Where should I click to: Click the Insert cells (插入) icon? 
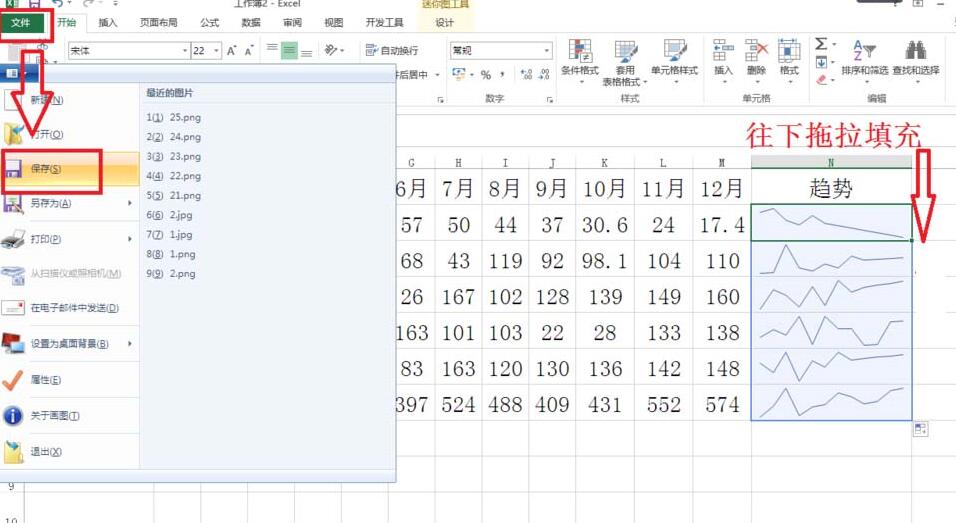click(723, 52)
